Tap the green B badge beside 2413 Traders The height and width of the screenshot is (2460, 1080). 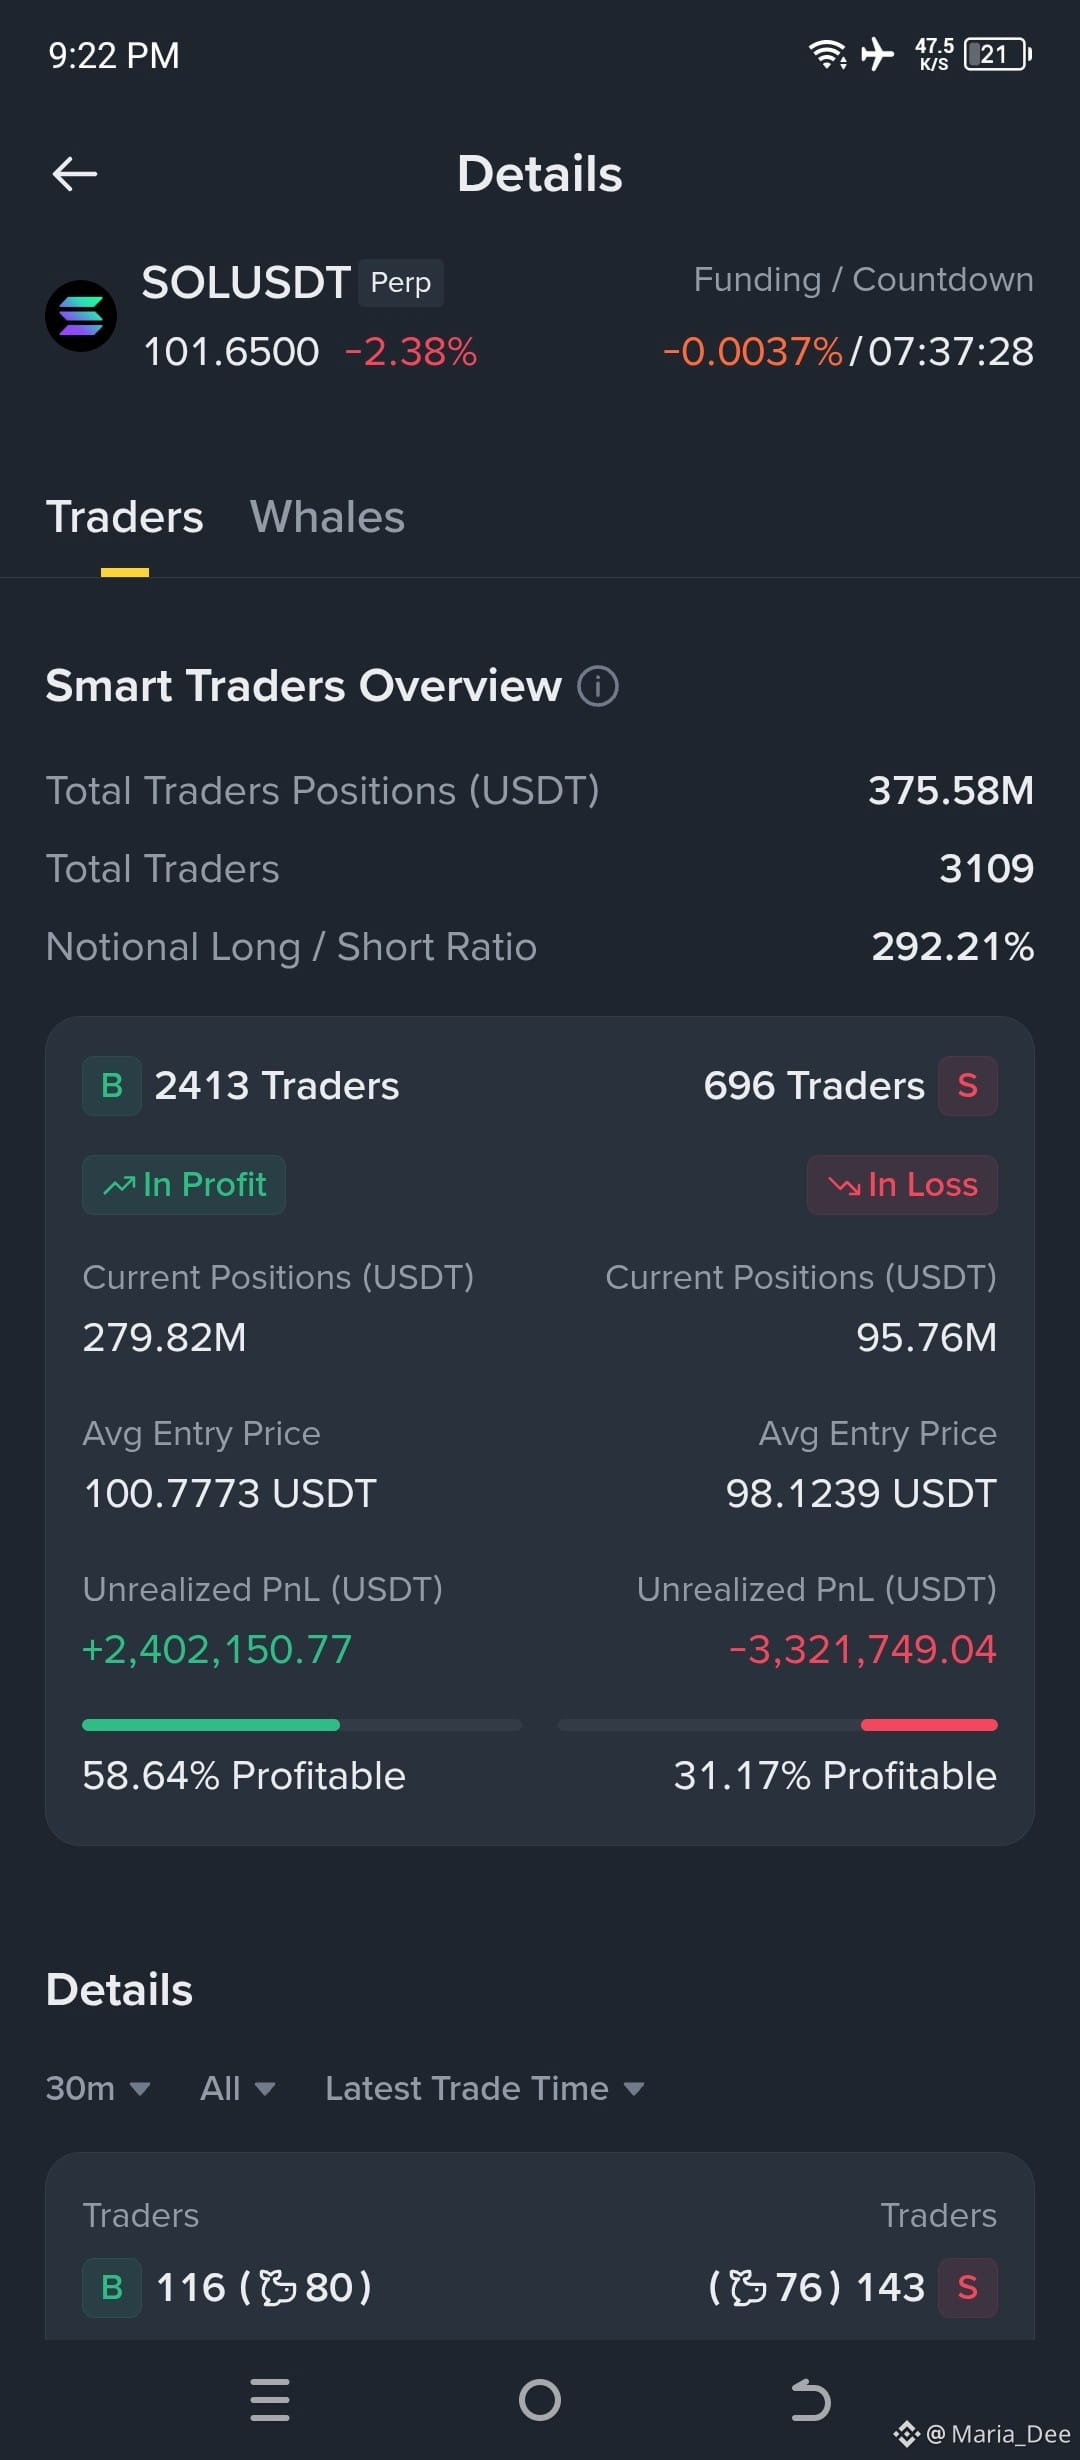[112, 1086]
